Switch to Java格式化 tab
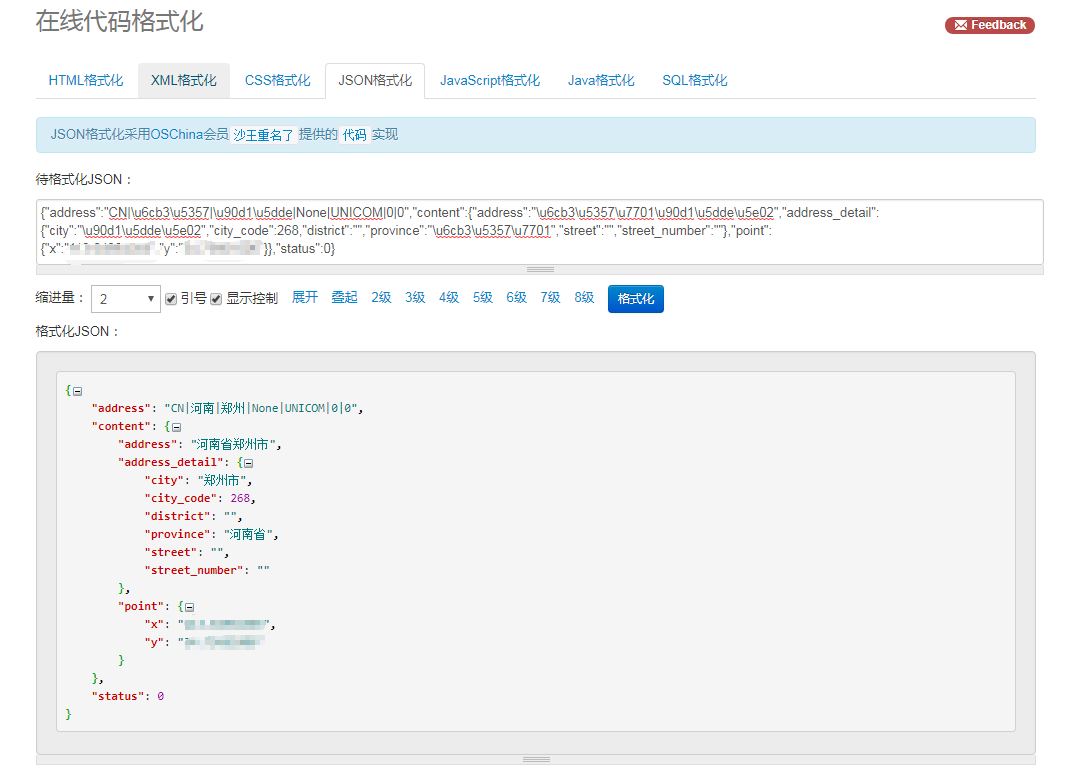The image size is (1088, 775). [601, 80]
